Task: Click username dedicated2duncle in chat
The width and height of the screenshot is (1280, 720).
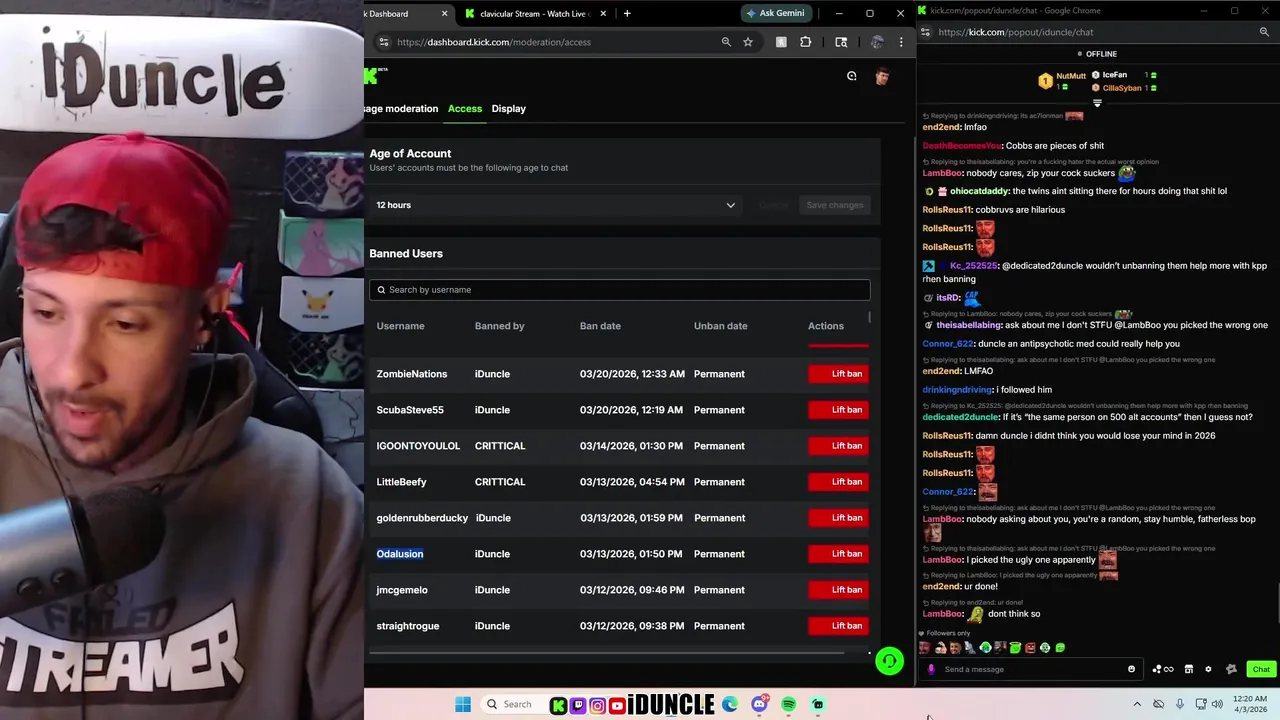Action: click(x=960, y=417)
